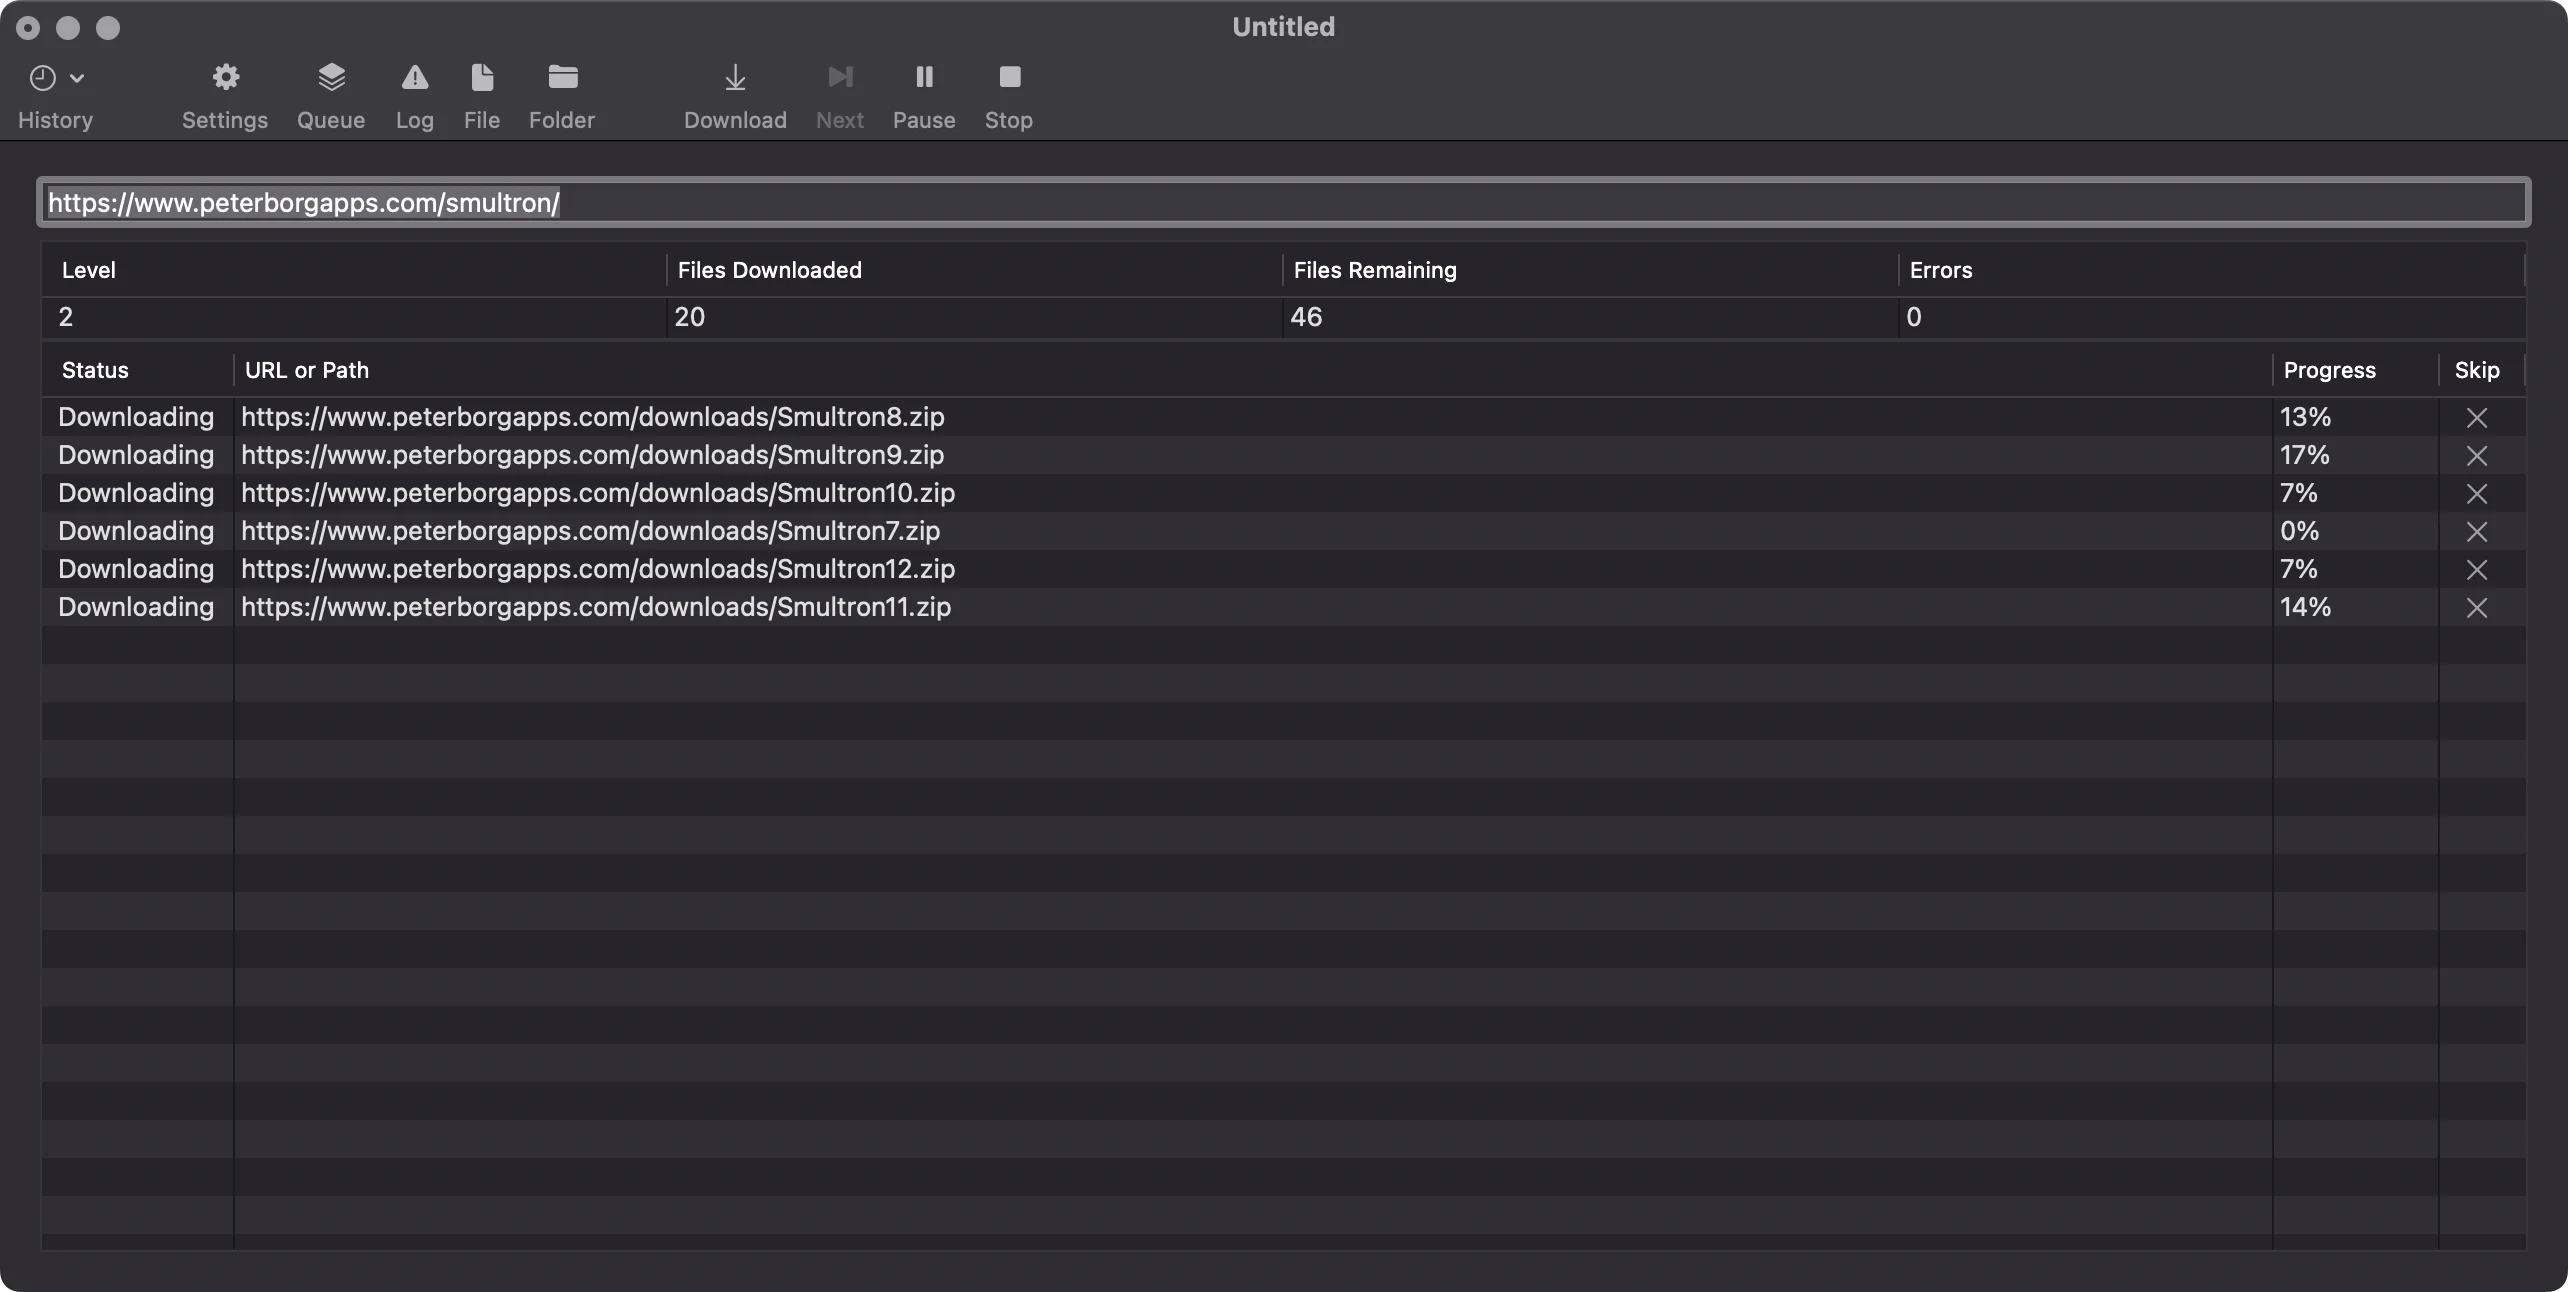
Task: Skip the Smultron12.zip download
Action: [x=2477, y=569]
